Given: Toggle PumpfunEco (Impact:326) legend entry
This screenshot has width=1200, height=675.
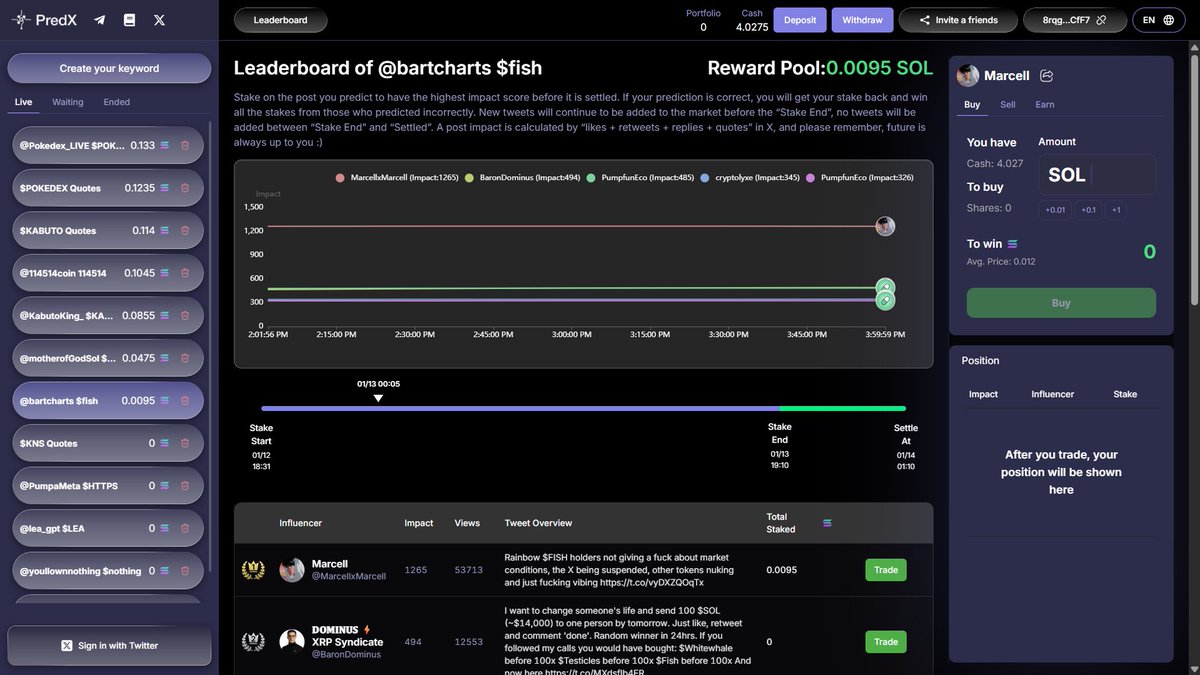Looking at the screenshot, I should coord(860,177).
